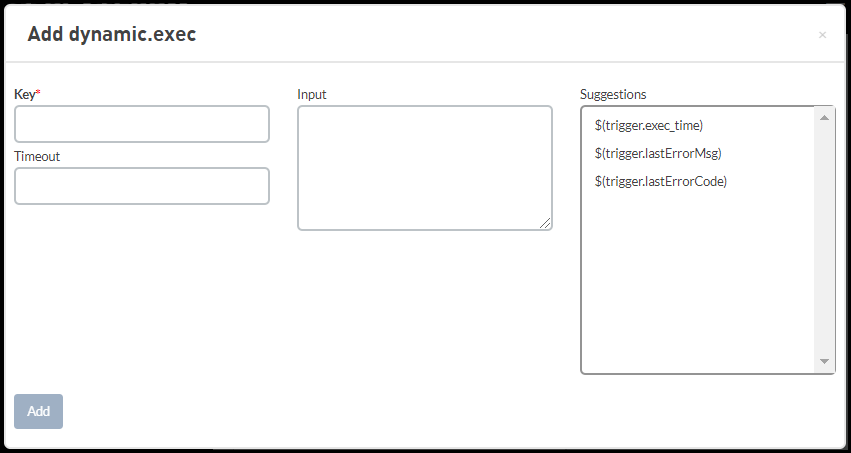
Task: Close the Add dynamic.exec dialog
Action: [822, 35]
